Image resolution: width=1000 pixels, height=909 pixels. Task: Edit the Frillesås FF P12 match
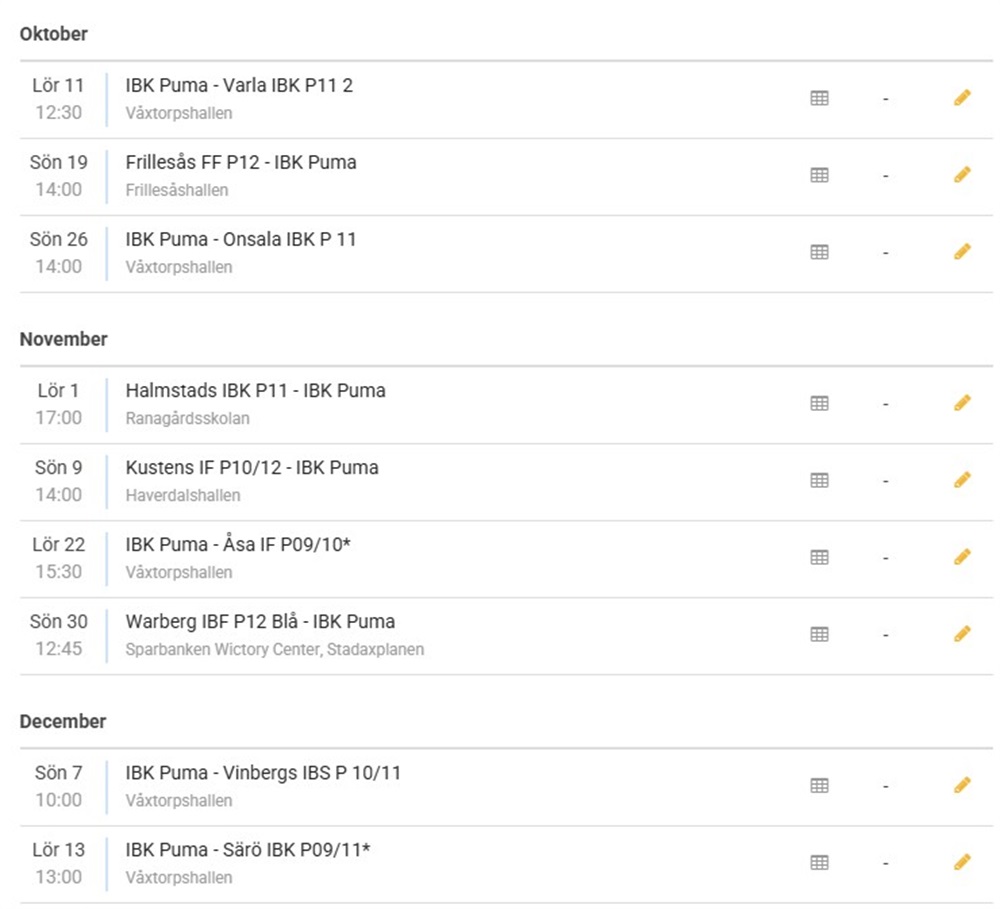coord(962,175)
